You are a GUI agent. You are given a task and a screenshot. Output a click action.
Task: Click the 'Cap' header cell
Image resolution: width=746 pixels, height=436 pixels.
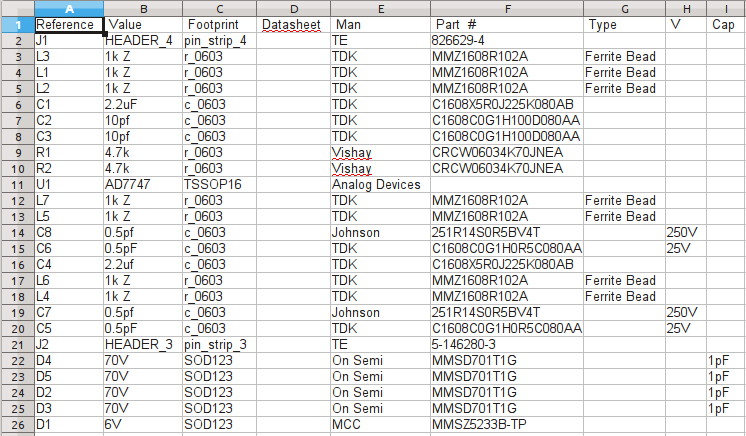[726, 25]
